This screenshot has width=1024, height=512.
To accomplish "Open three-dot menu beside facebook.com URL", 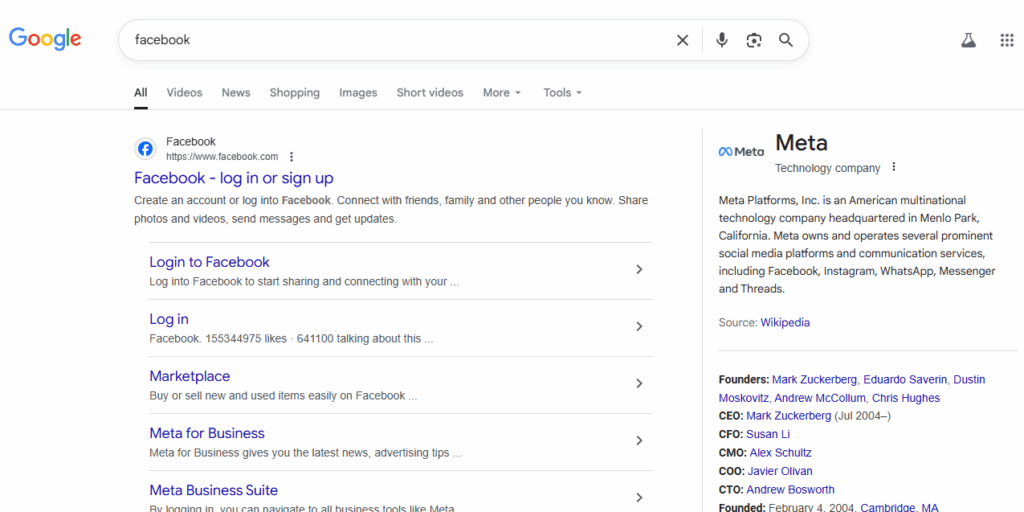I will tap(291, 157).
